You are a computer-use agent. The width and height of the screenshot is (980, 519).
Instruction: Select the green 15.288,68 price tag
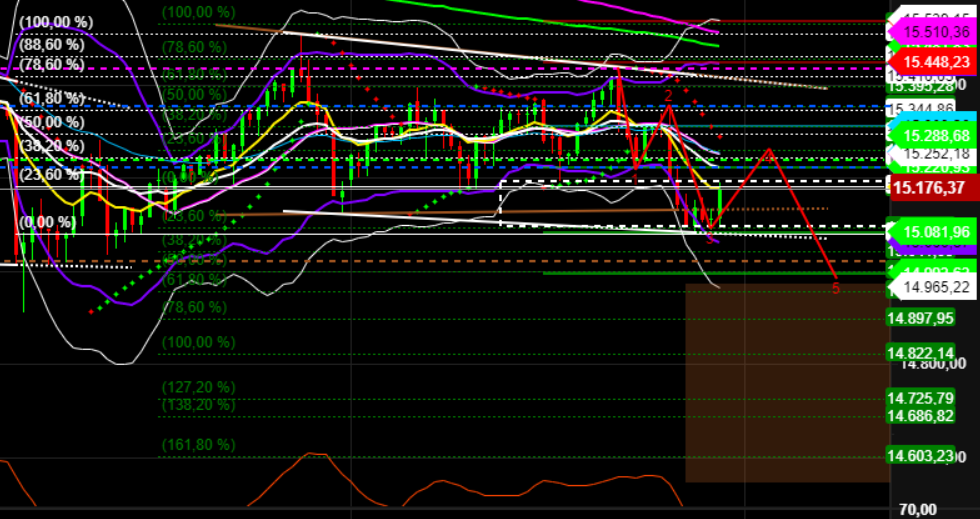pos(930,135)
